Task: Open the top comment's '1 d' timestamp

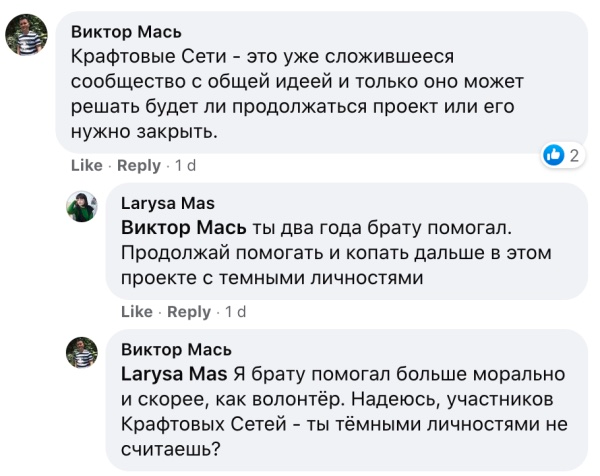Action: coord(186,165)
